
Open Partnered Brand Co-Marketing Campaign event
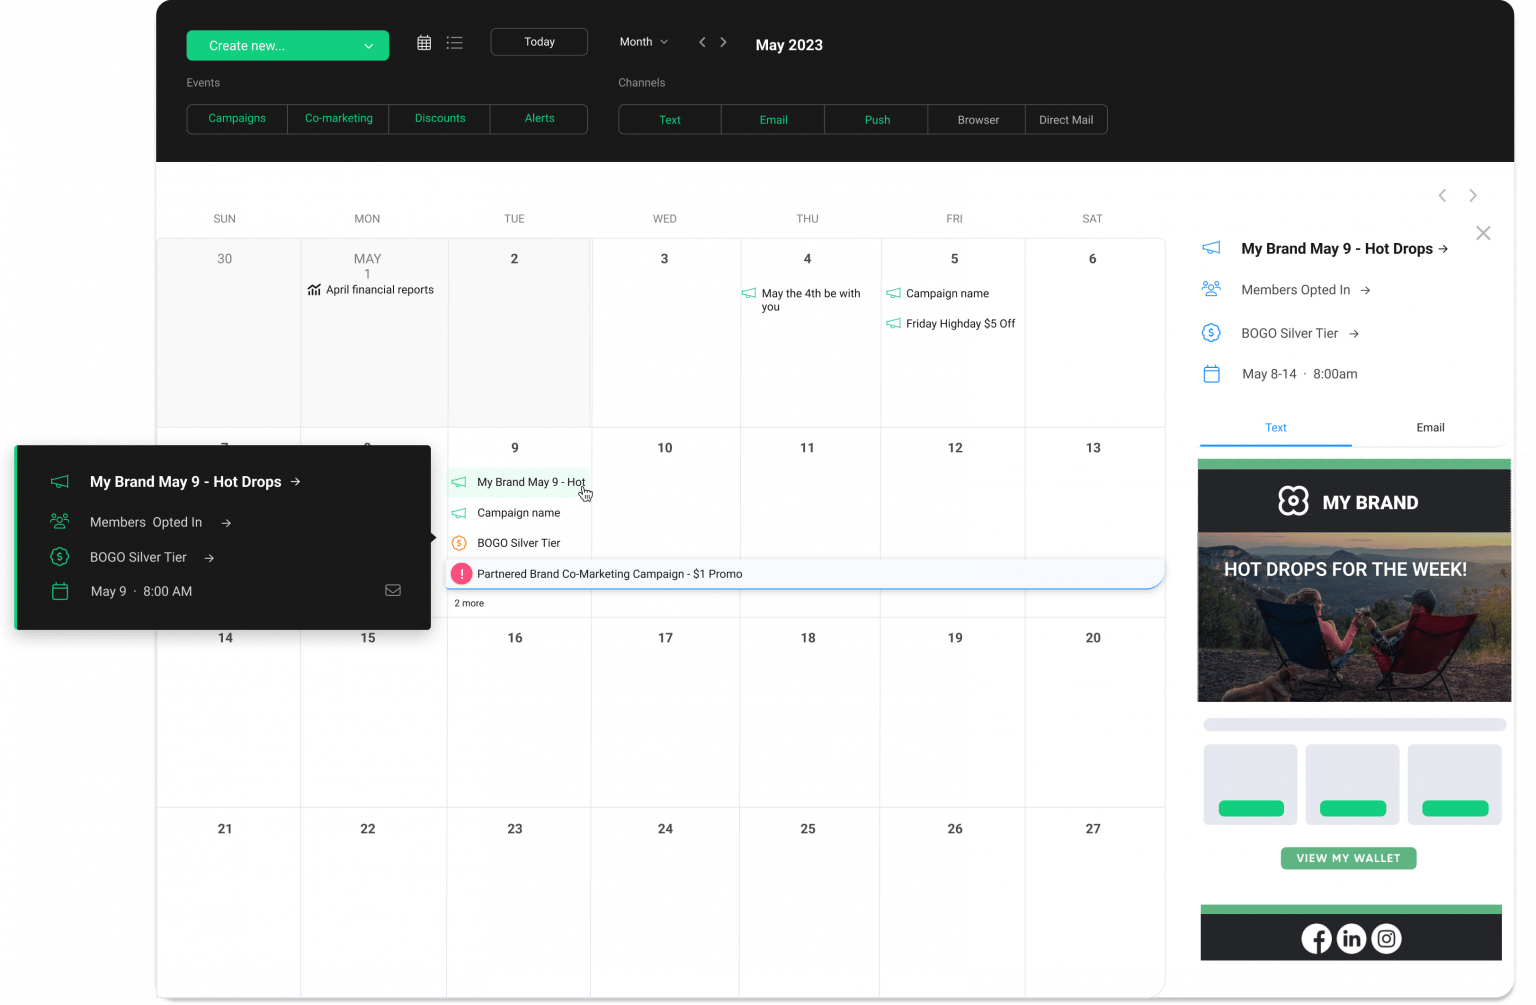pyautogui.click(x=806, y=574)
